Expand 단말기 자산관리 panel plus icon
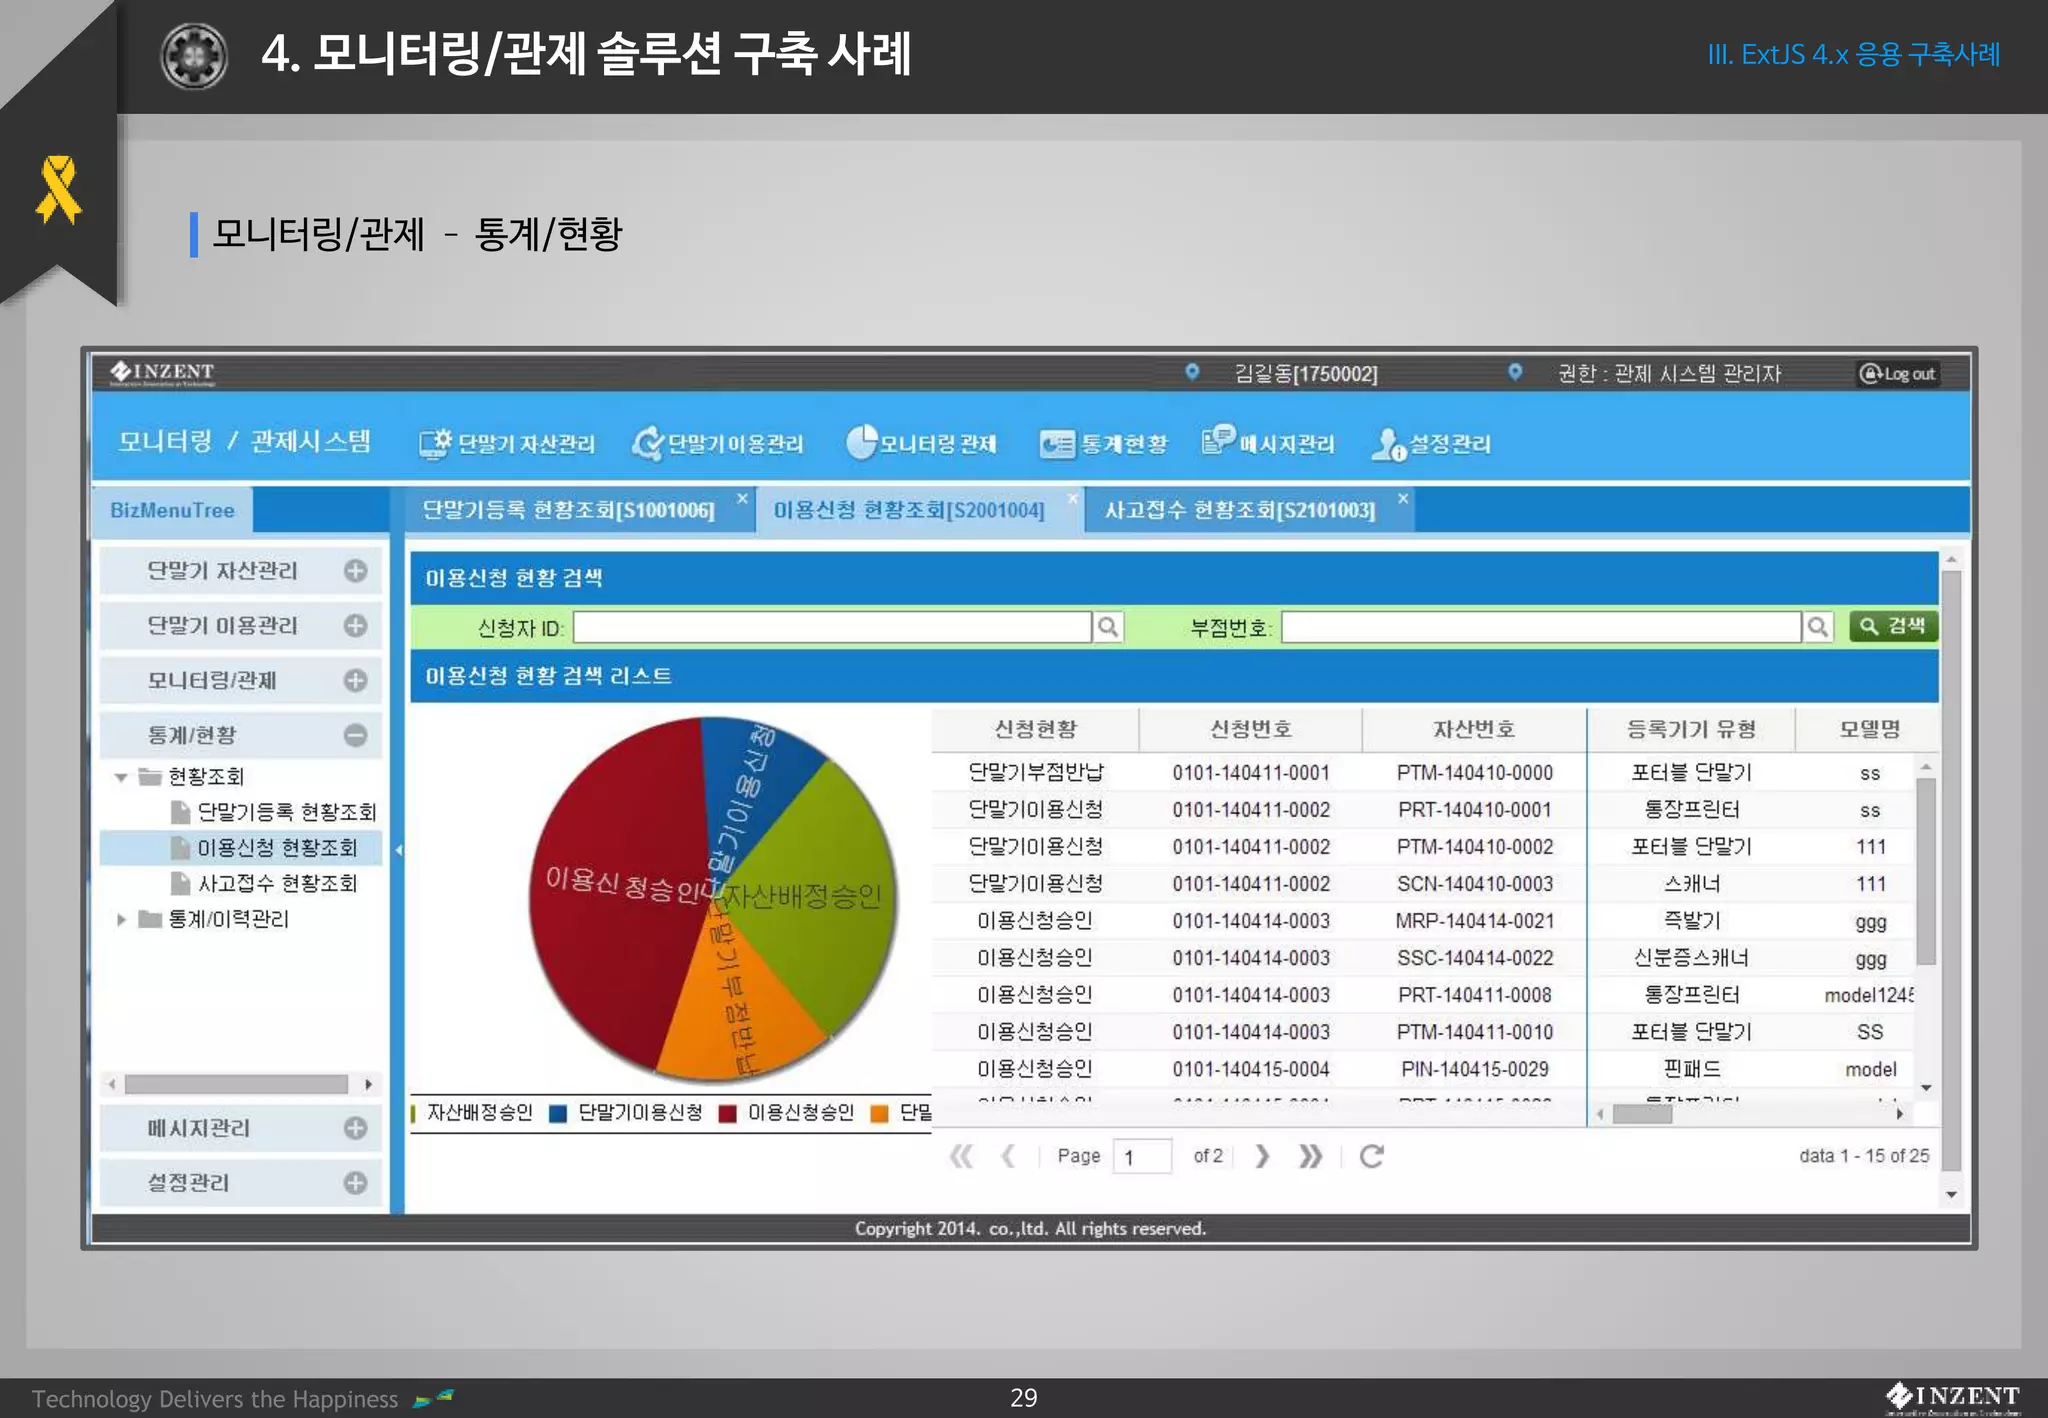The image size is (2048, 1418). (x=355, y=570)
